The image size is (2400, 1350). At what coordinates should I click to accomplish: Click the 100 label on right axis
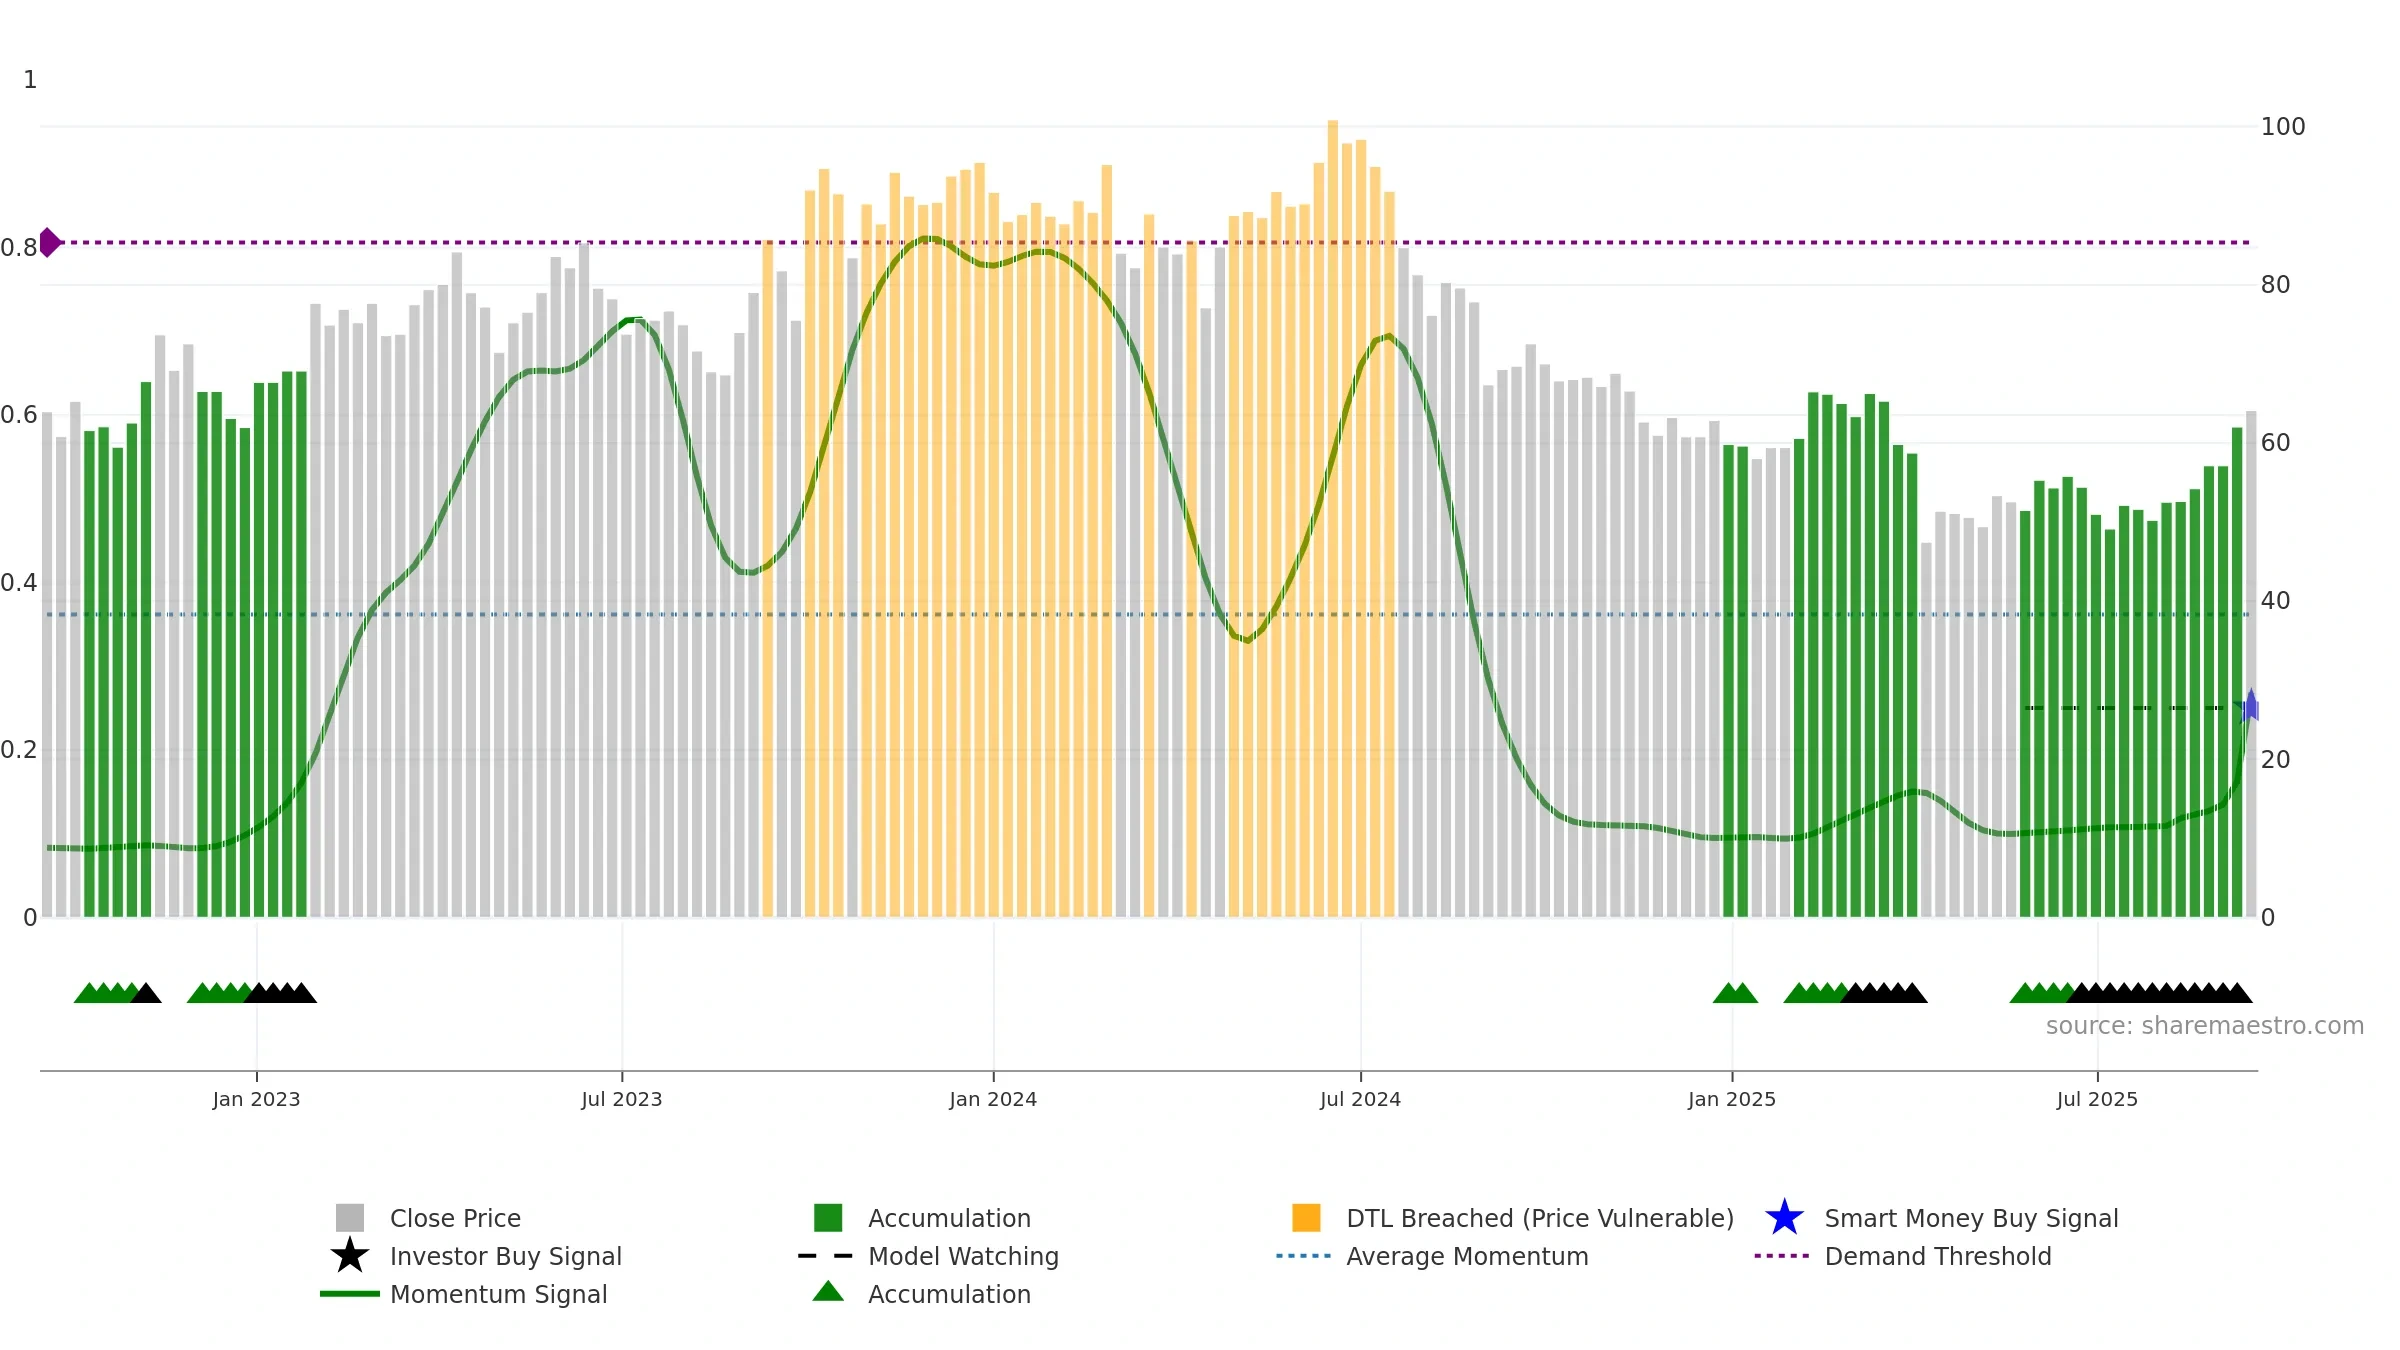coord(2283,127)
